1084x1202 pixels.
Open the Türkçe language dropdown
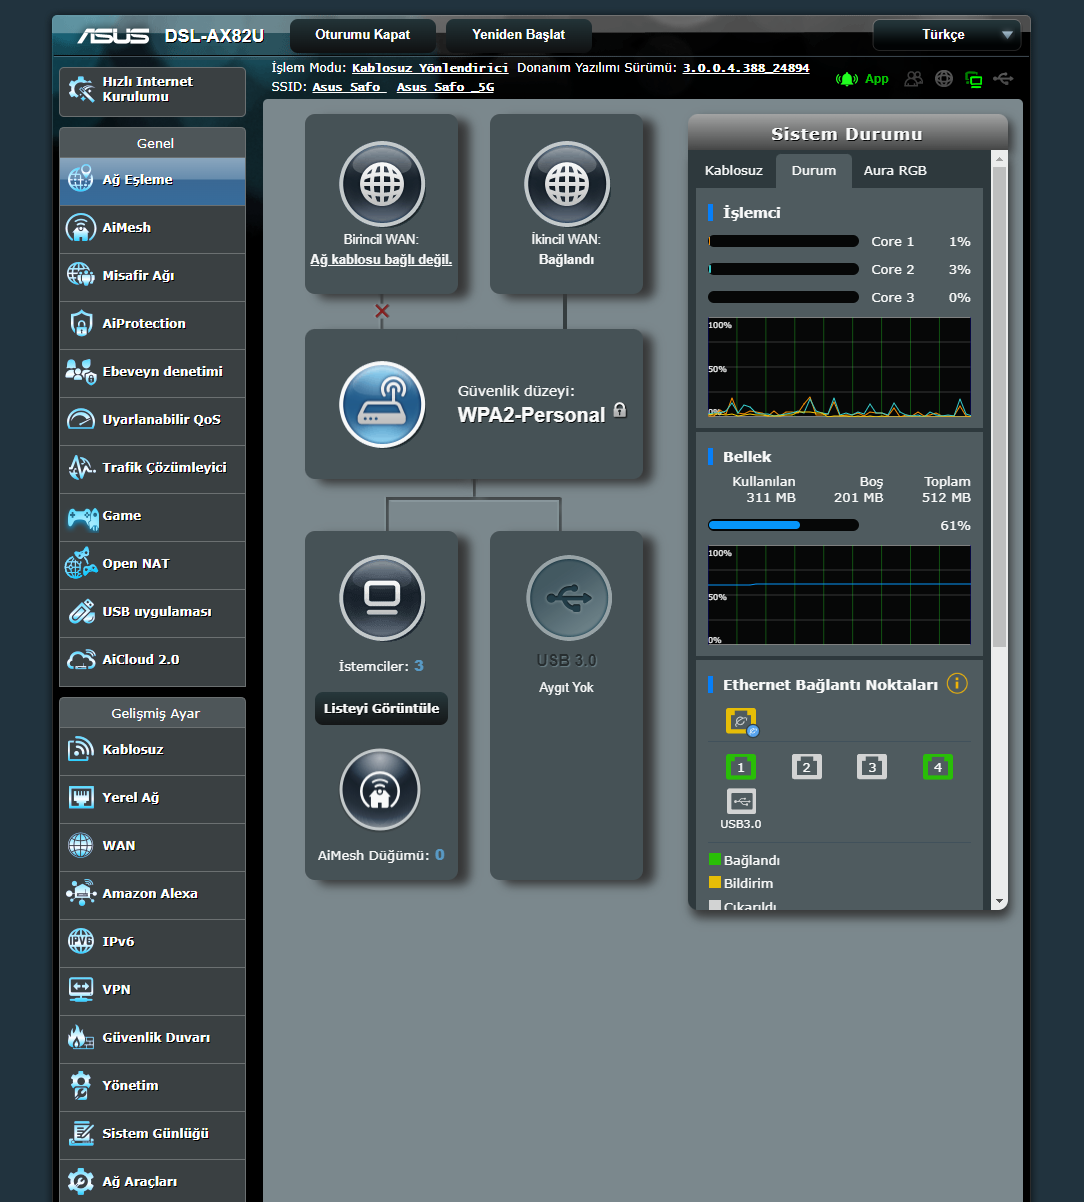tap(947, 35)
